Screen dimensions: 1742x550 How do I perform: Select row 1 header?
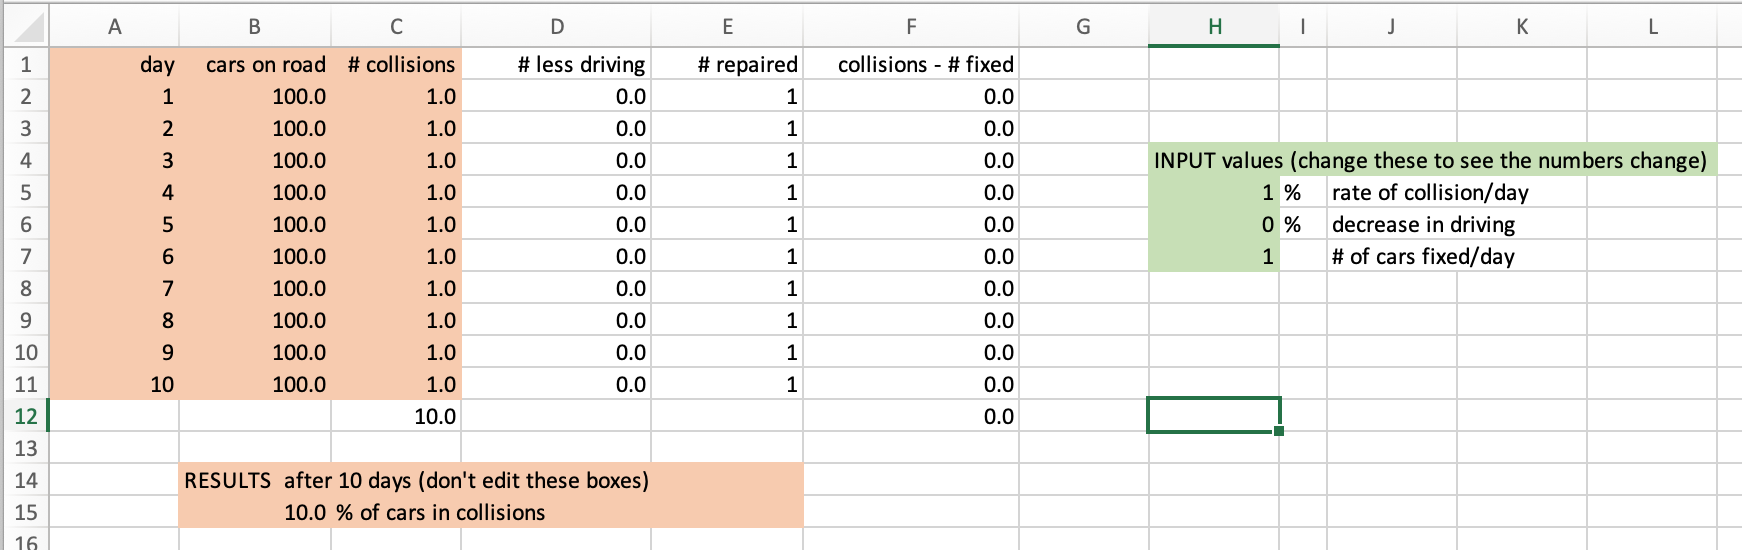(25, 65)
